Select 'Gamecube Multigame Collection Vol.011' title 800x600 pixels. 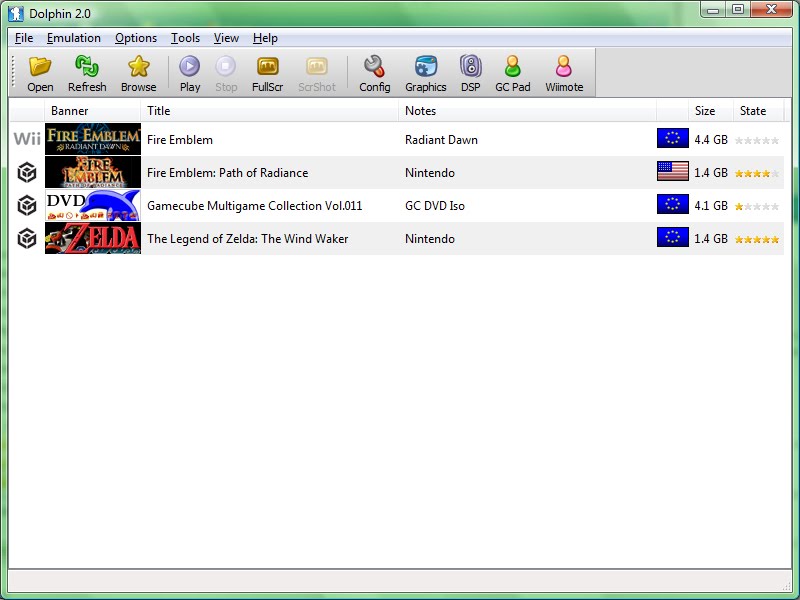coord(255,206)
